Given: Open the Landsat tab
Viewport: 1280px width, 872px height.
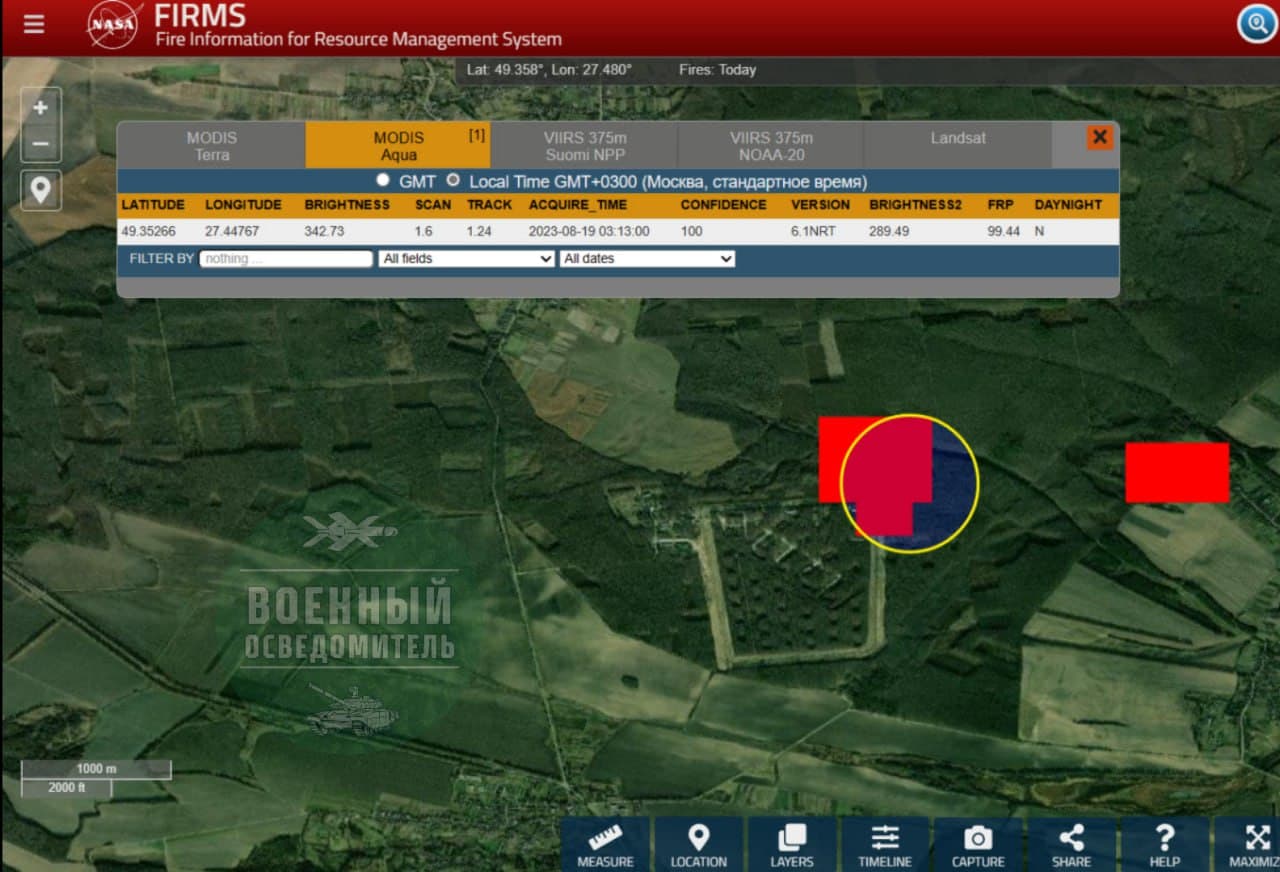Looking at the screenshot, I should coord(958,139).
